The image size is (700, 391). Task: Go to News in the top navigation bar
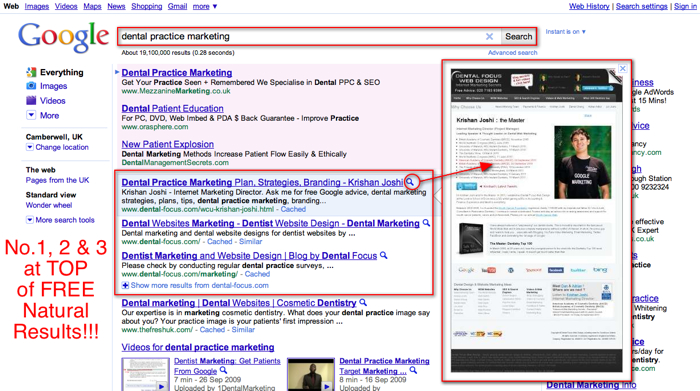pyautogui.click(x=116, y=6)
